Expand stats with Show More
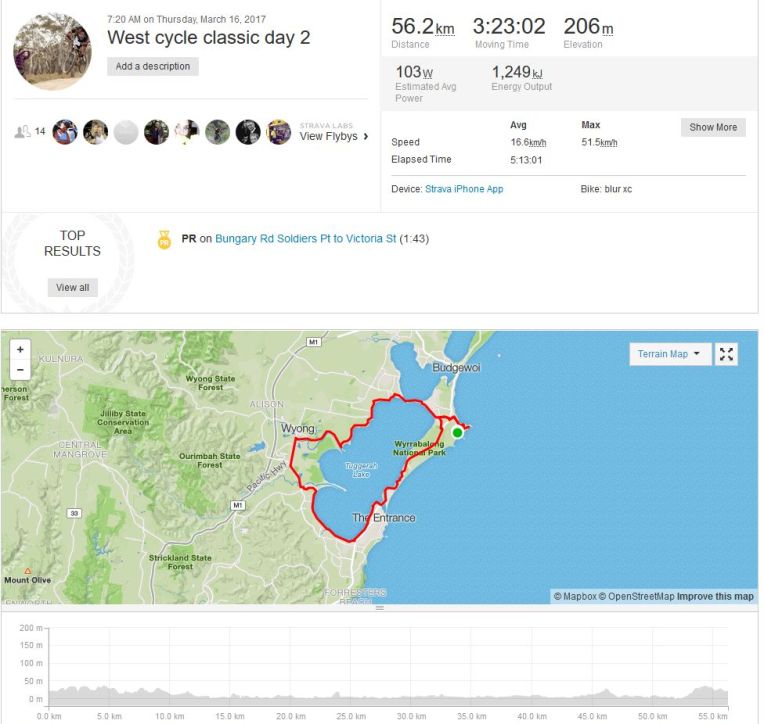 (713, 127)
